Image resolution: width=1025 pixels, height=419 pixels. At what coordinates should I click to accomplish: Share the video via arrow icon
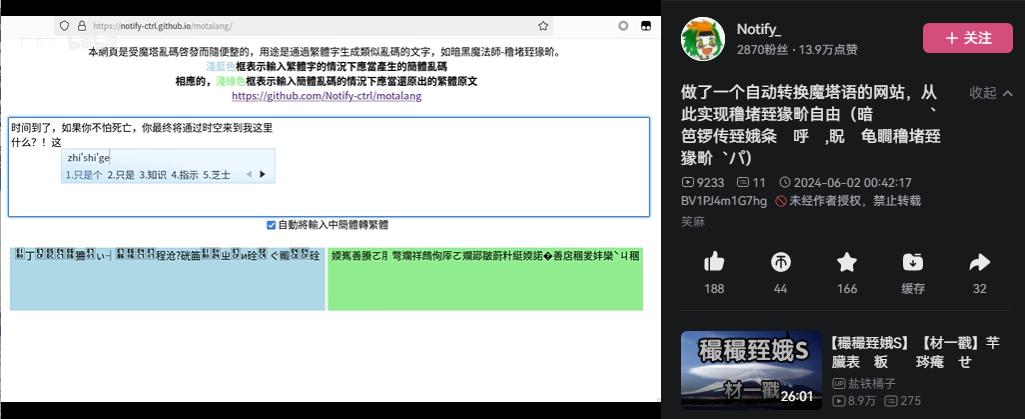(x=979, y=262)
